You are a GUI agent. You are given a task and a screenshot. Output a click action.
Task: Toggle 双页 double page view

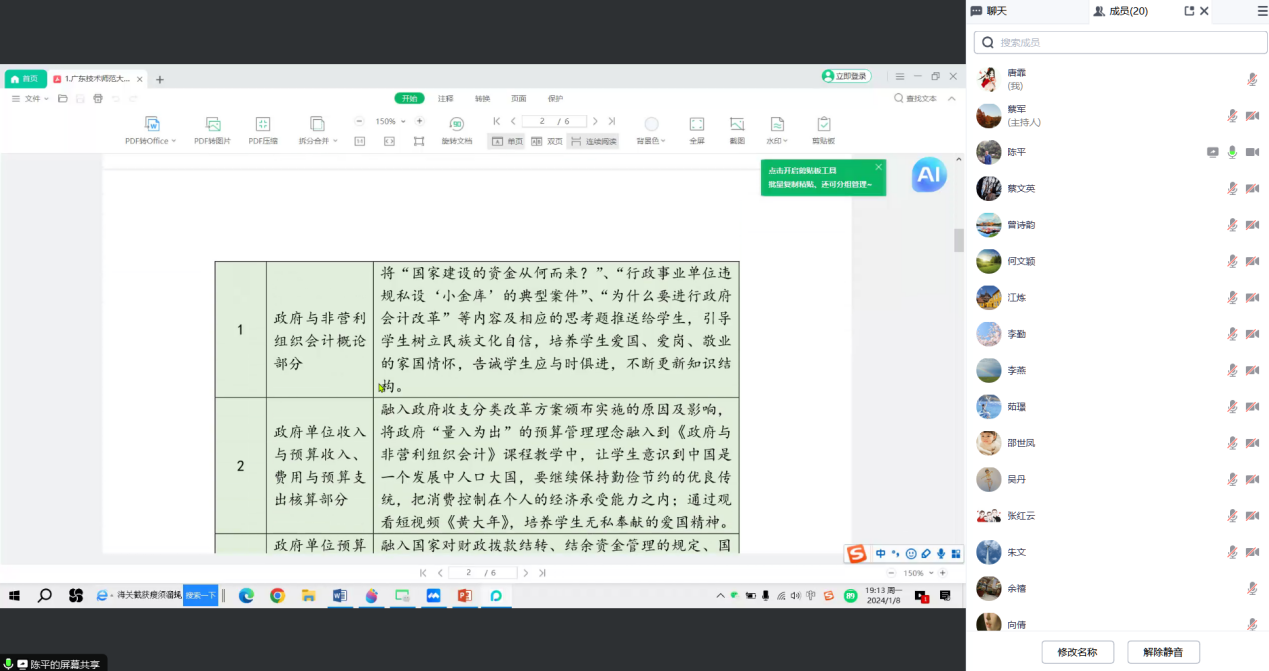[x=547, y=142]
